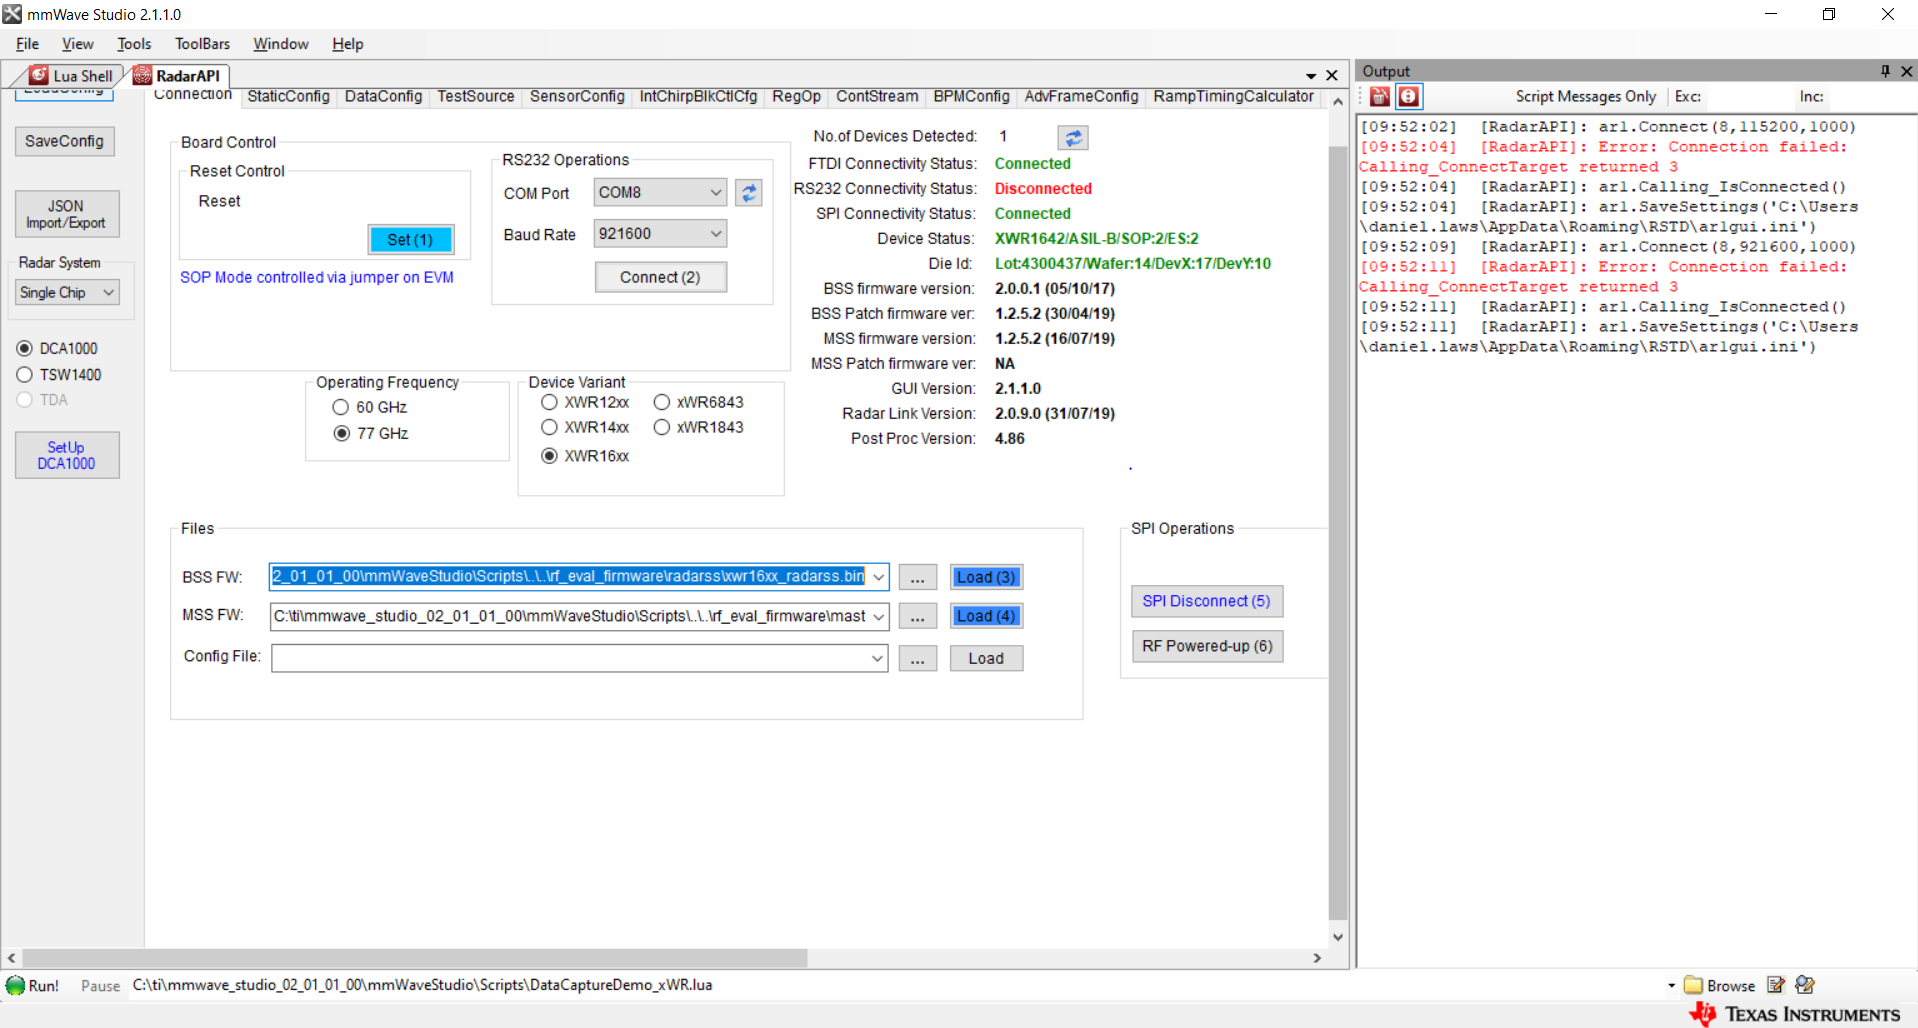Expand the MSS FW path dropdown arrow
Image resolution: width=1918 pixels, height=1028 pixels.
878,617
